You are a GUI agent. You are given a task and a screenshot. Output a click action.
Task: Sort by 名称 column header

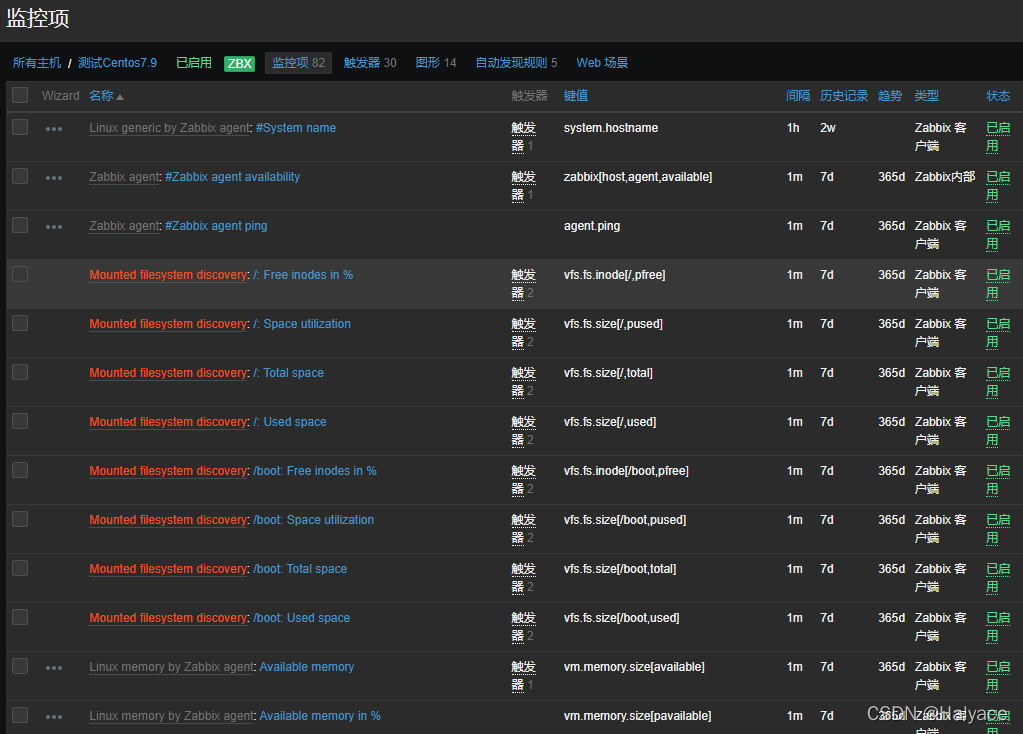coord(106,96)
